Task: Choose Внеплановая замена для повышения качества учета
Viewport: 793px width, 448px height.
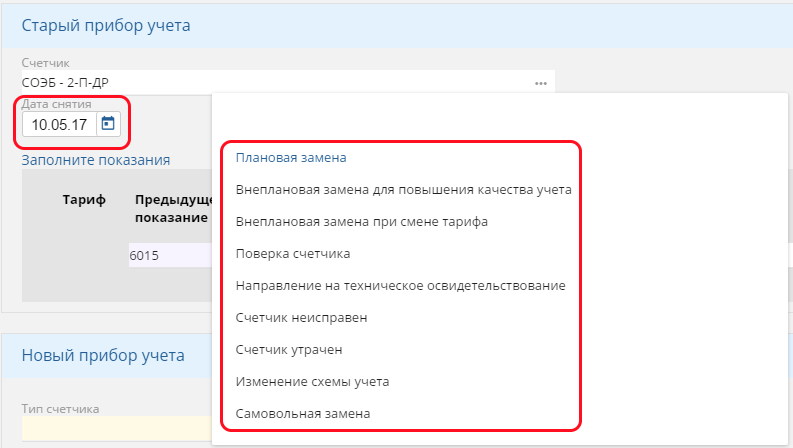Action: tap(403, 190)
